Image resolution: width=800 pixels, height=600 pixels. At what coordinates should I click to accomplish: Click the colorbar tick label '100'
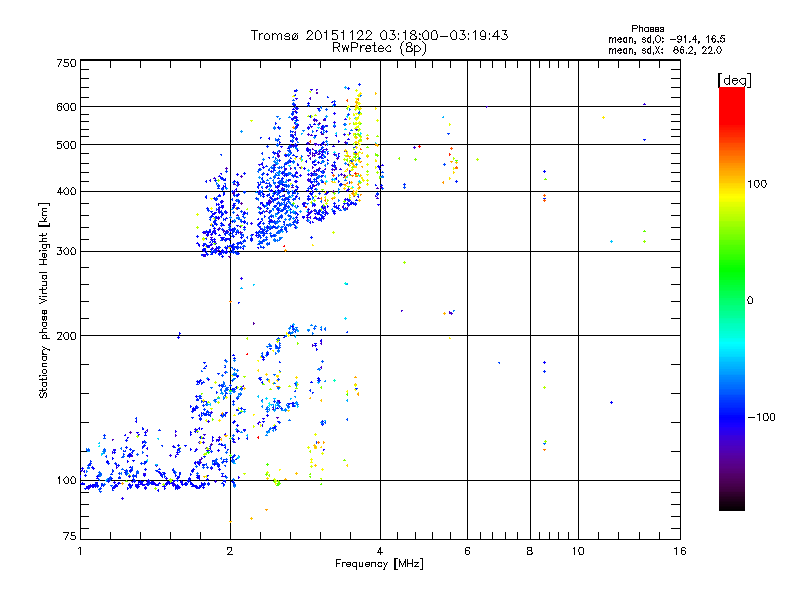pos(757,184)
